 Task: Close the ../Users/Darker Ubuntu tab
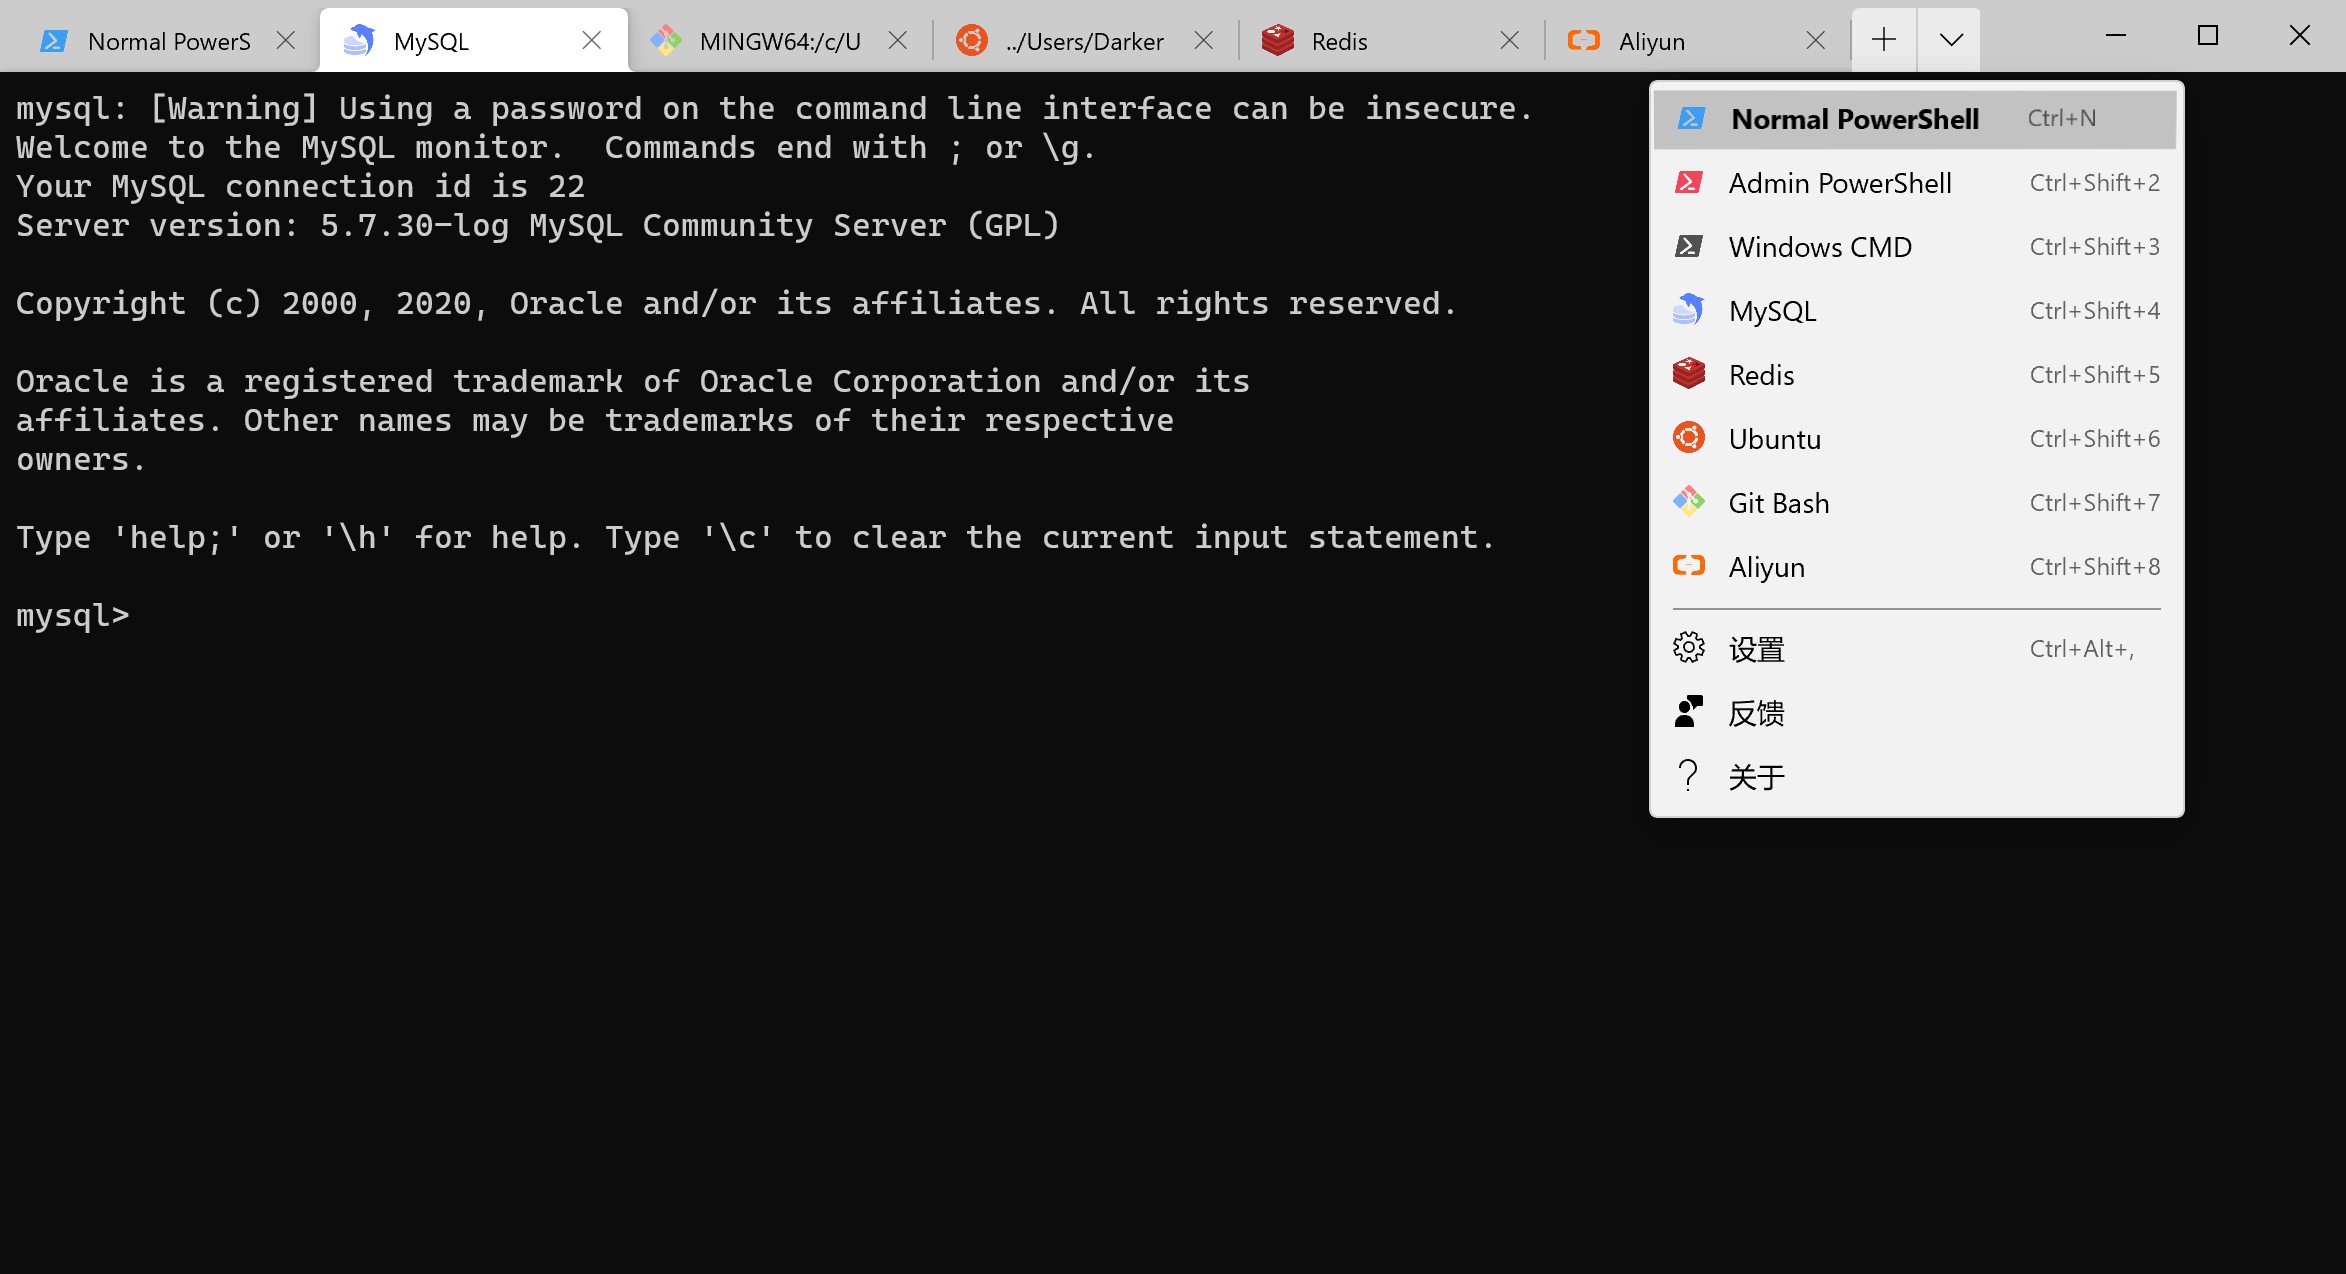pyautogui.click(x=1204, y=40)
